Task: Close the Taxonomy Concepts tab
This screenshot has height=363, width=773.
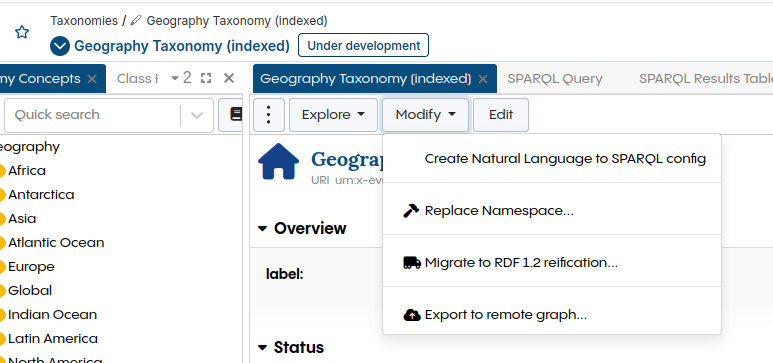Action: tap(92, 79)
